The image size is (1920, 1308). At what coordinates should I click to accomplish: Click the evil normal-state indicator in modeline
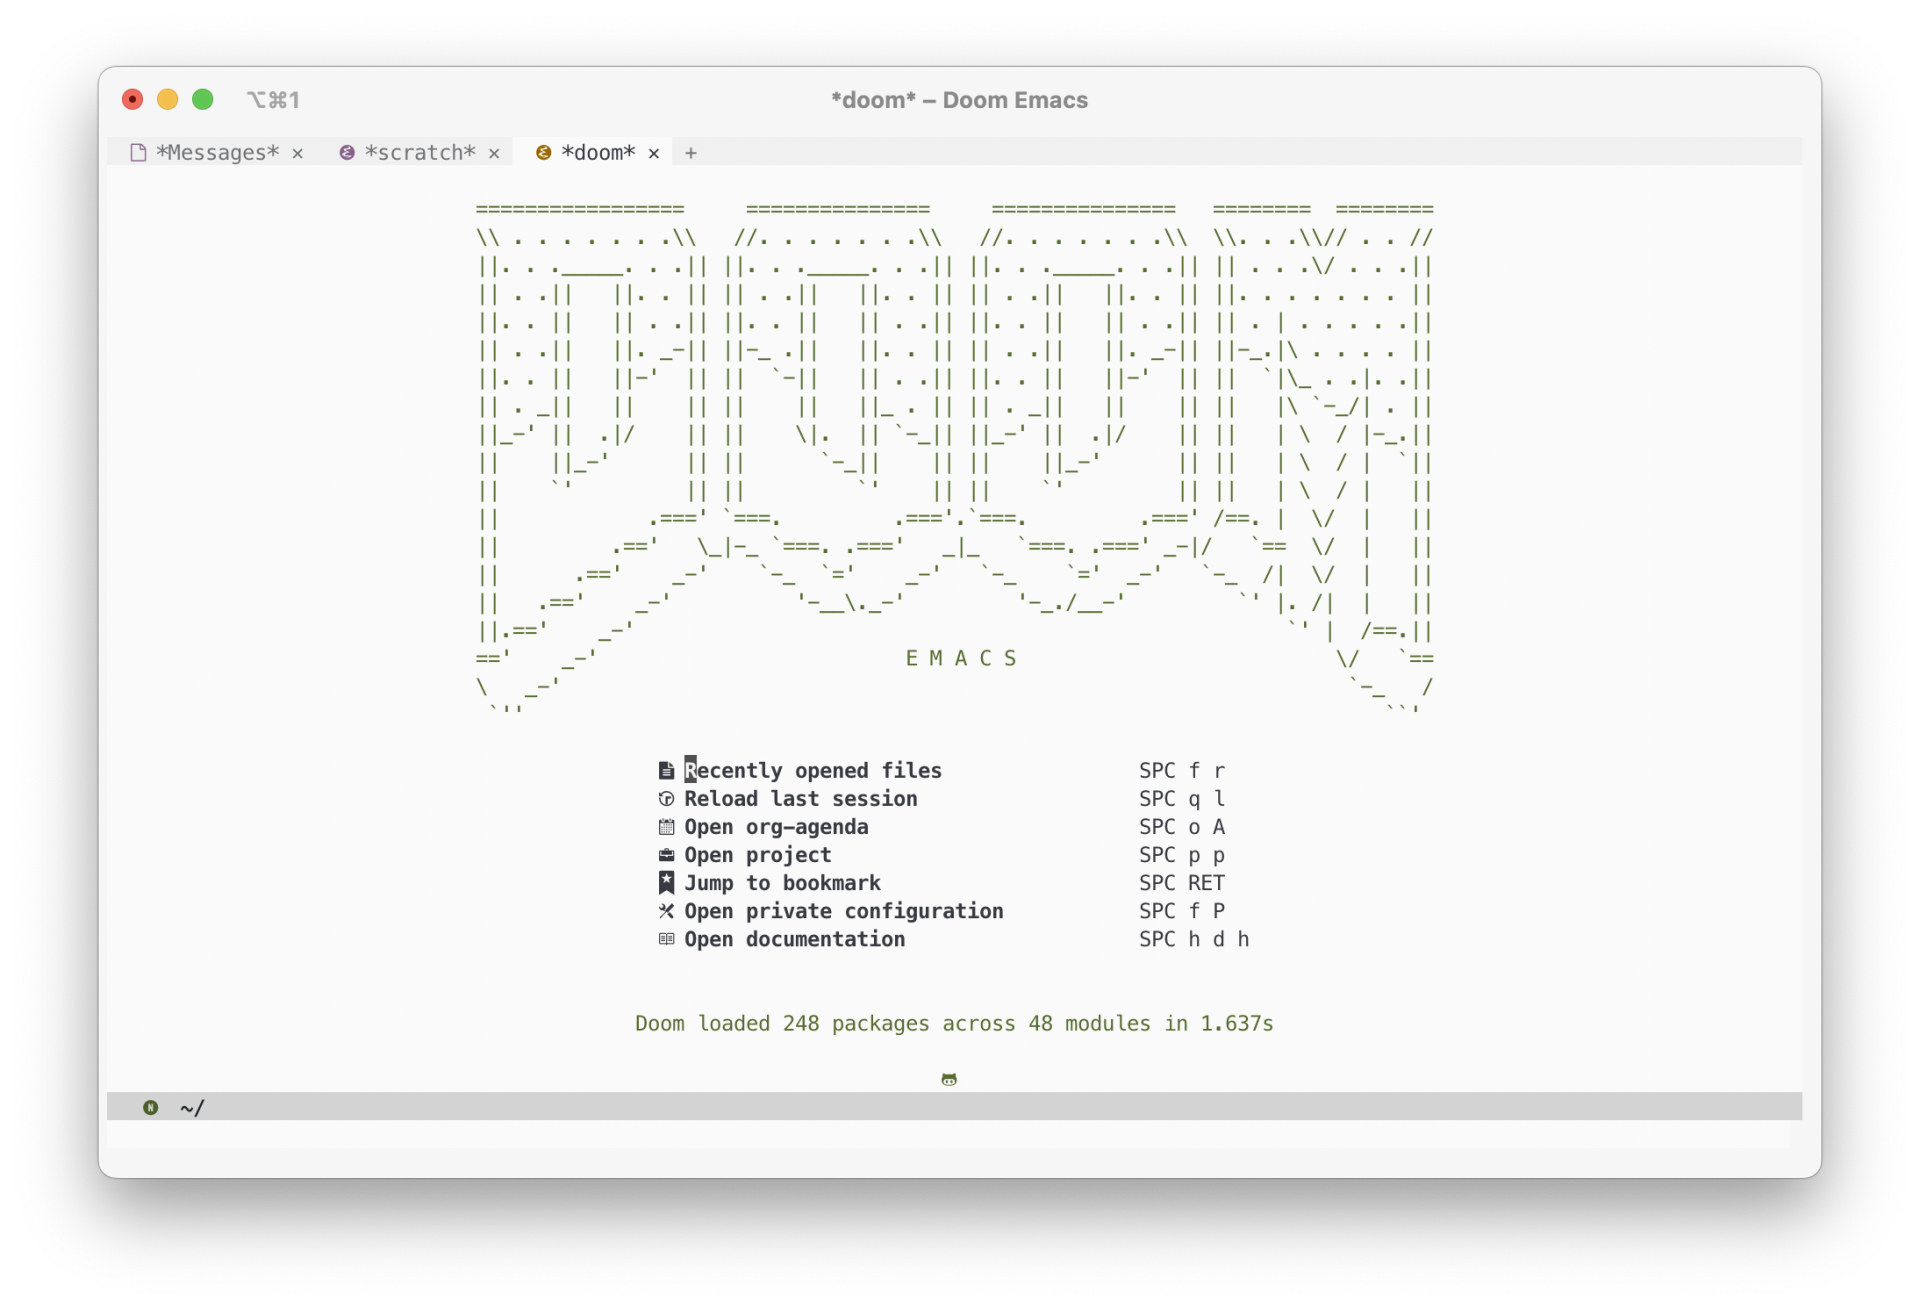tap(150, 1107)
